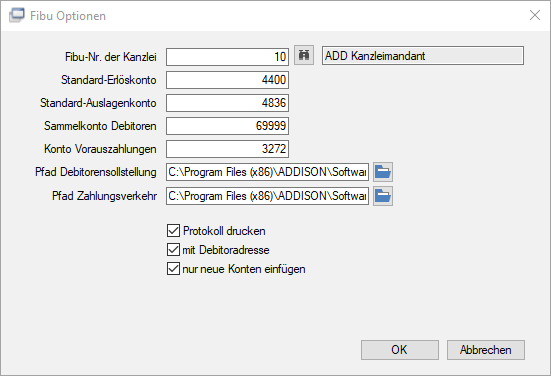The height and width of the screenshot is (376, 551).
Task: Focus the Konto Vorauszahlungen field
Action: click(x=227, y=149)
